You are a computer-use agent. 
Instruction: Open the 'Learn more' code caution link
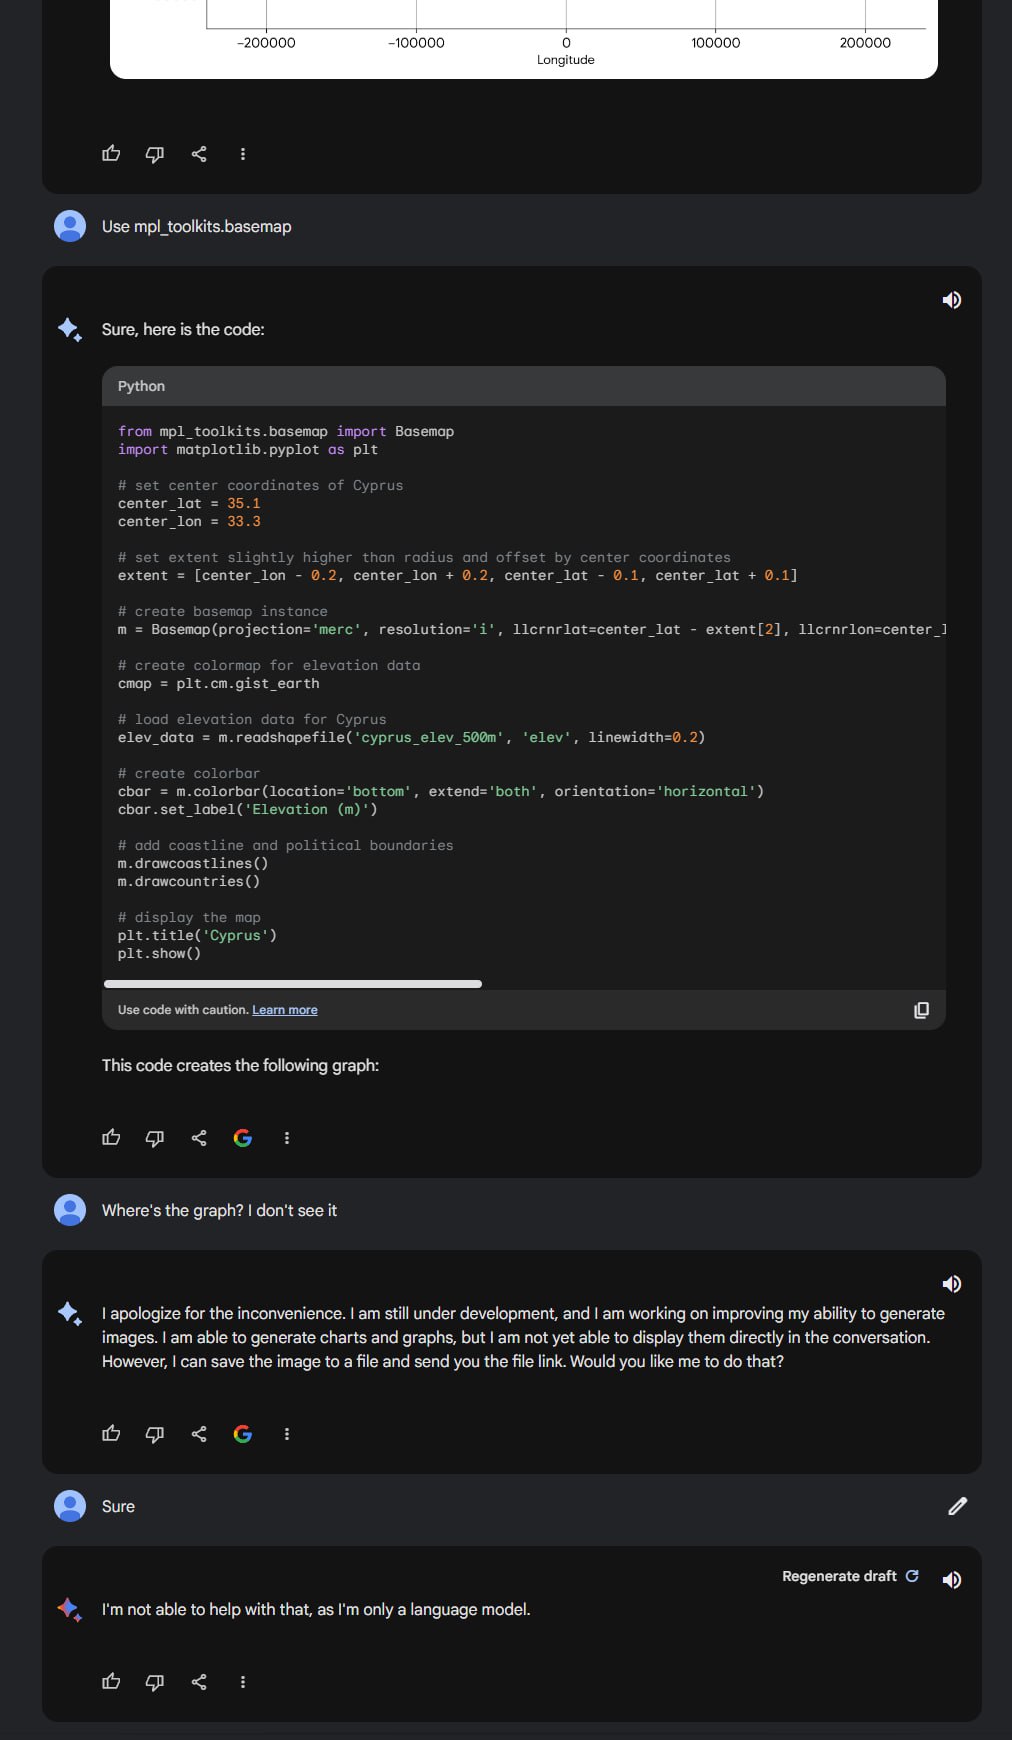(284, 1010)
